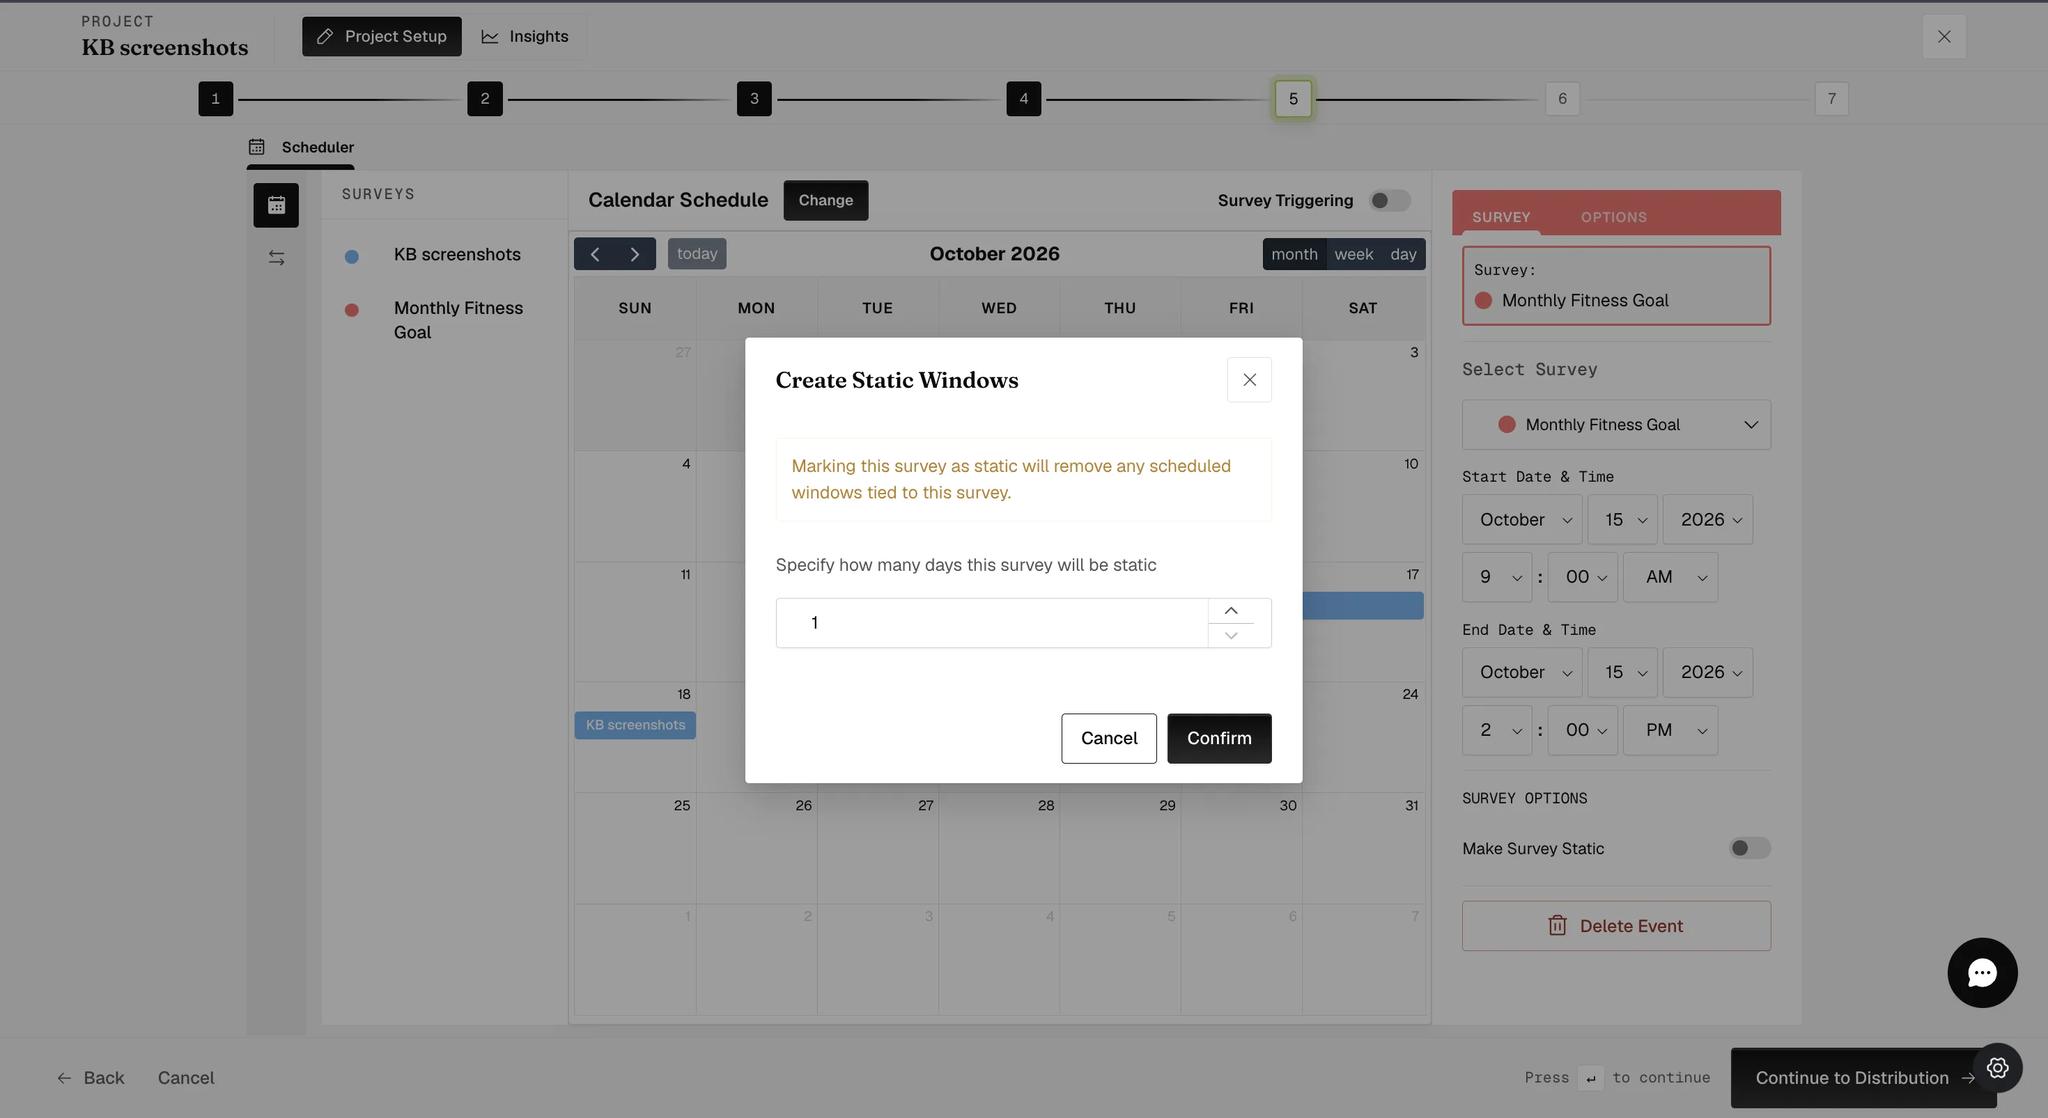Open the gear settings icon
The height and width of the screenshot is (1118, 2048).
pos(1997,1068)
